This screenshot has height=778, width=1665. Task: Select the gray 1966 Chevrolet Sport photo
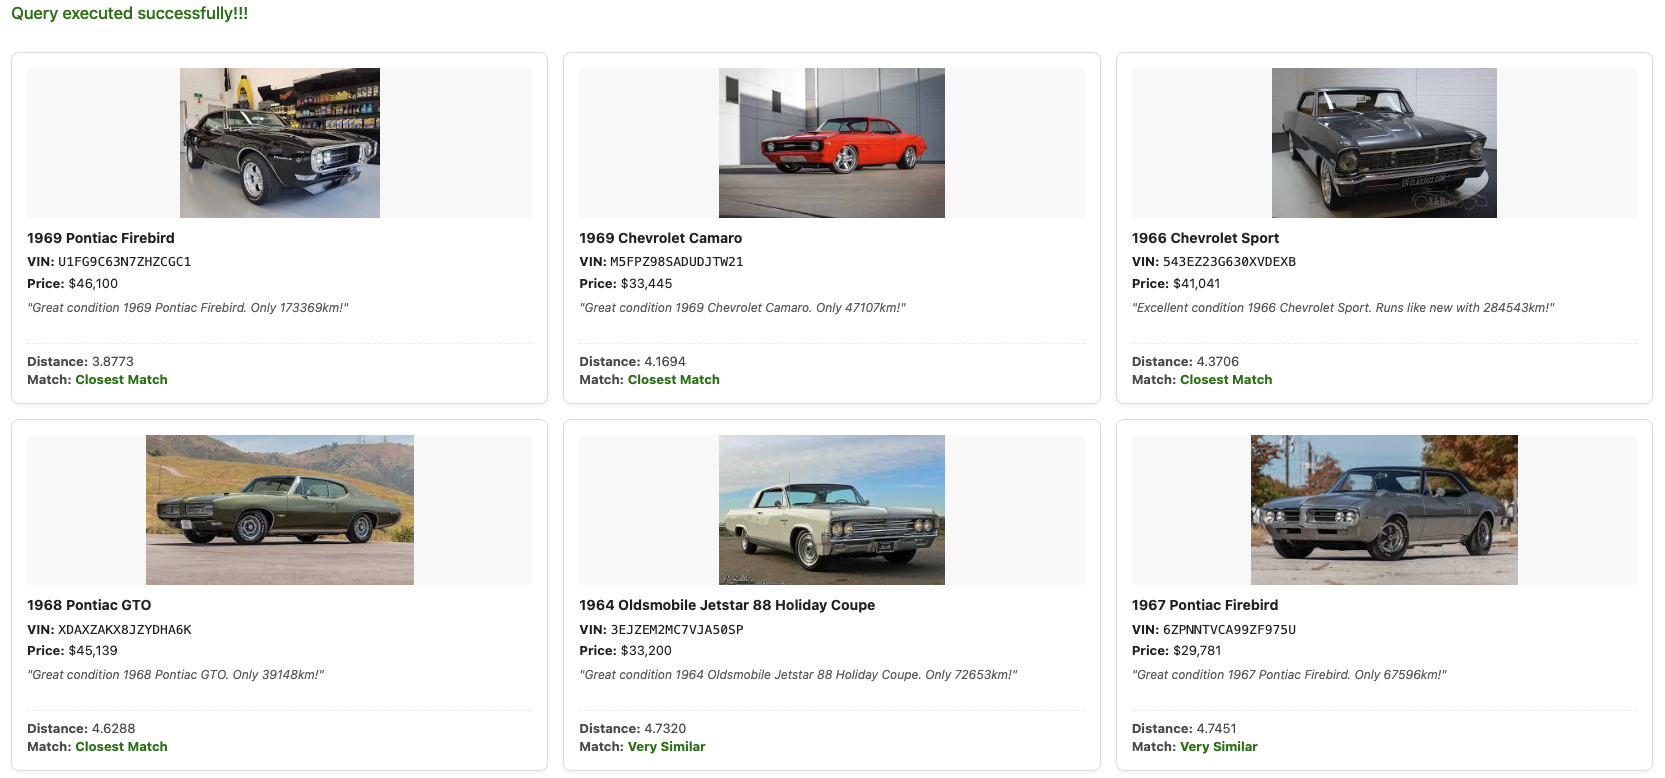click(x=1384, y=143)
